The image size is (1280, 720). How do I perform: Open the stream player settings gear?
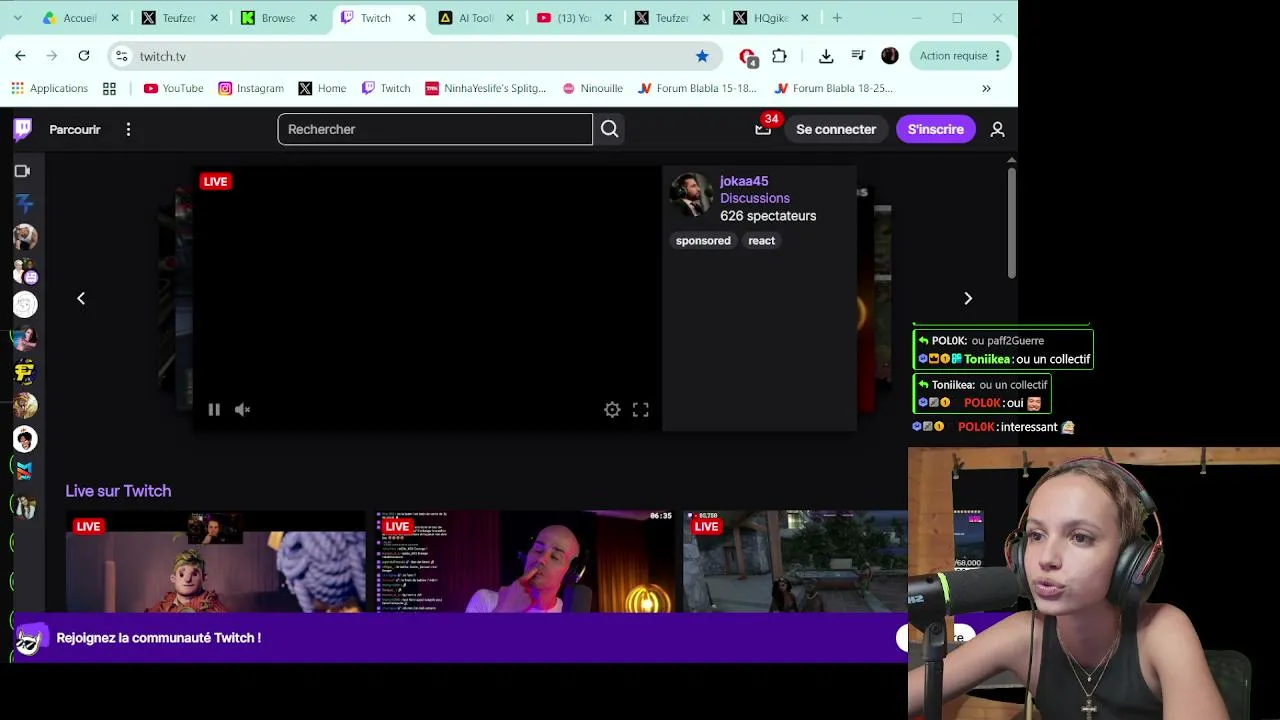tap(612, 409)
